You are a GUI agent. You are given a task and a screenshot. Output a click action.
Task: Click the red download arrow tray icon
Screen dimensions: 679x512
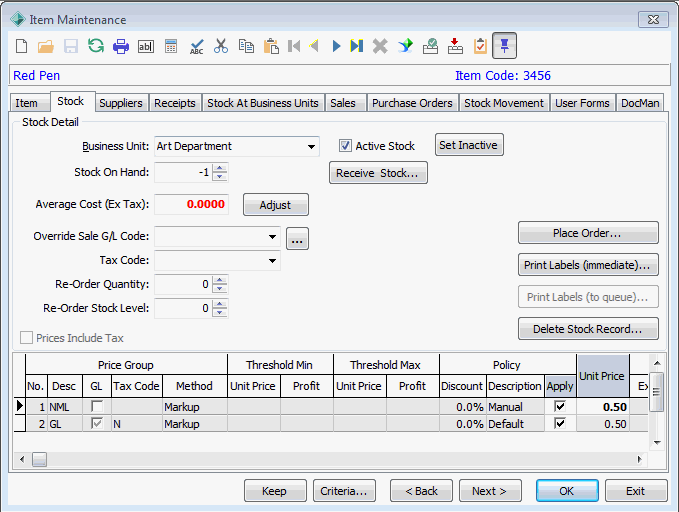[455, 46]
